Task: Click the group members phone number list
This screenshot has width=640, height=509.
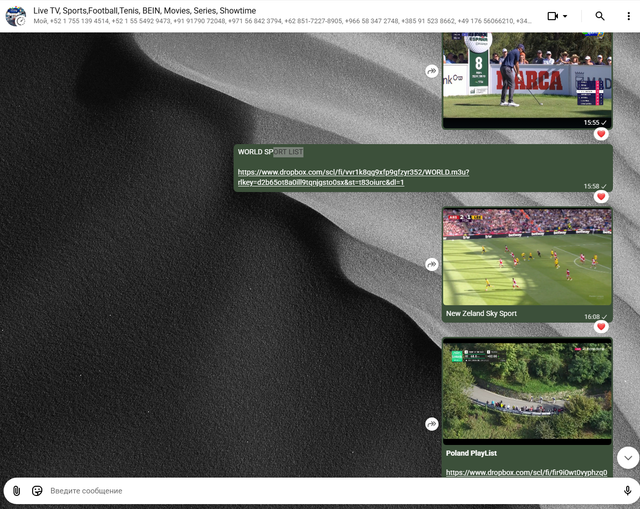Action: 282,21
